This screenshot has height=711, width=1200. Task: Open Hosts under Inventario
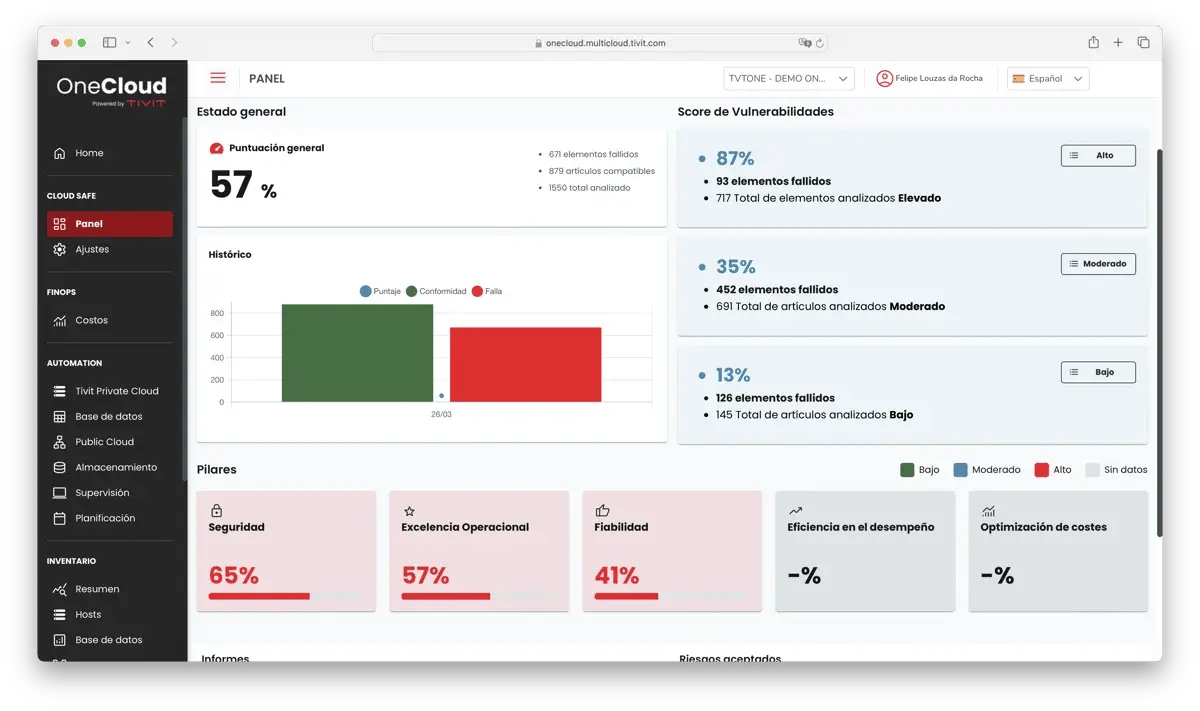click(110, 614)
